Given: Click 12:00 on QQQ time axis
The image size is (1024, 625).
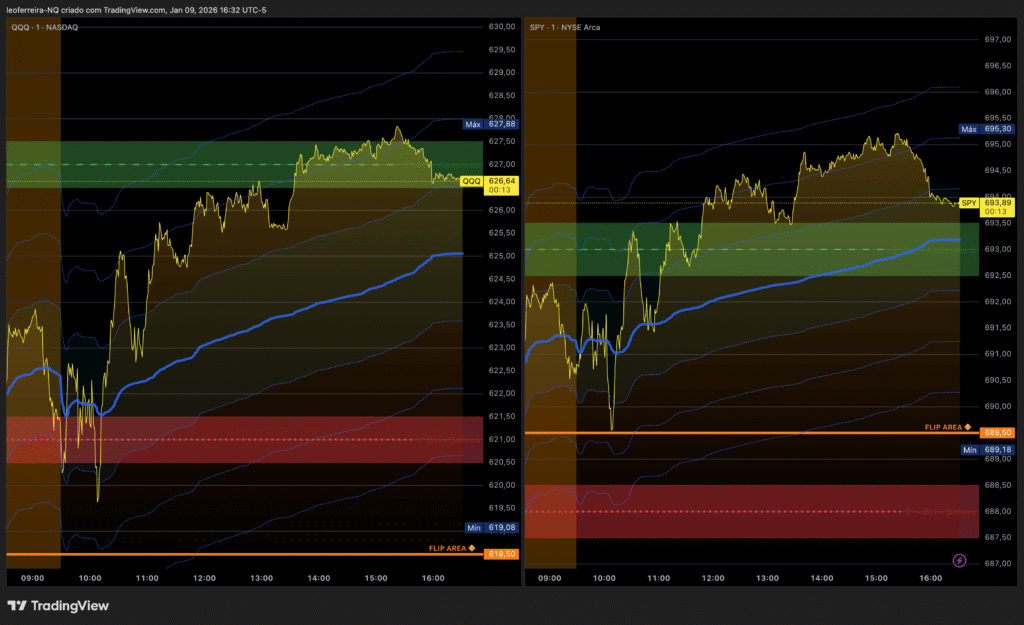Looking at the screenshot, I should click(x=204, y=578).
